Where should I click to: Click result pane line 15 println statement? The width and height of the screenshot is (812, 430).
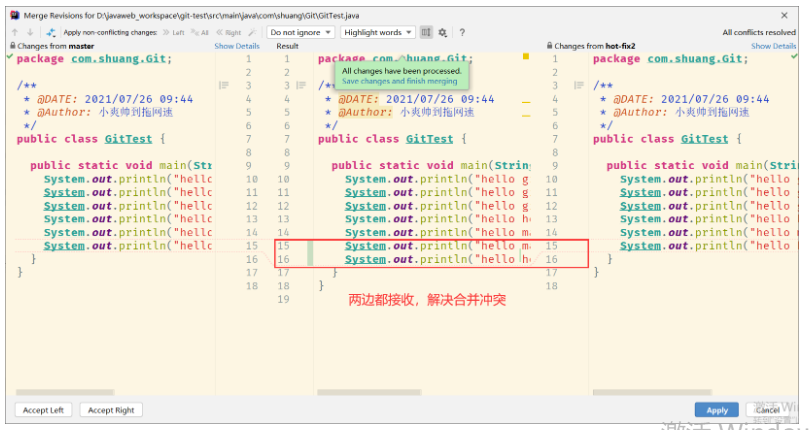[x=438, y=246]
